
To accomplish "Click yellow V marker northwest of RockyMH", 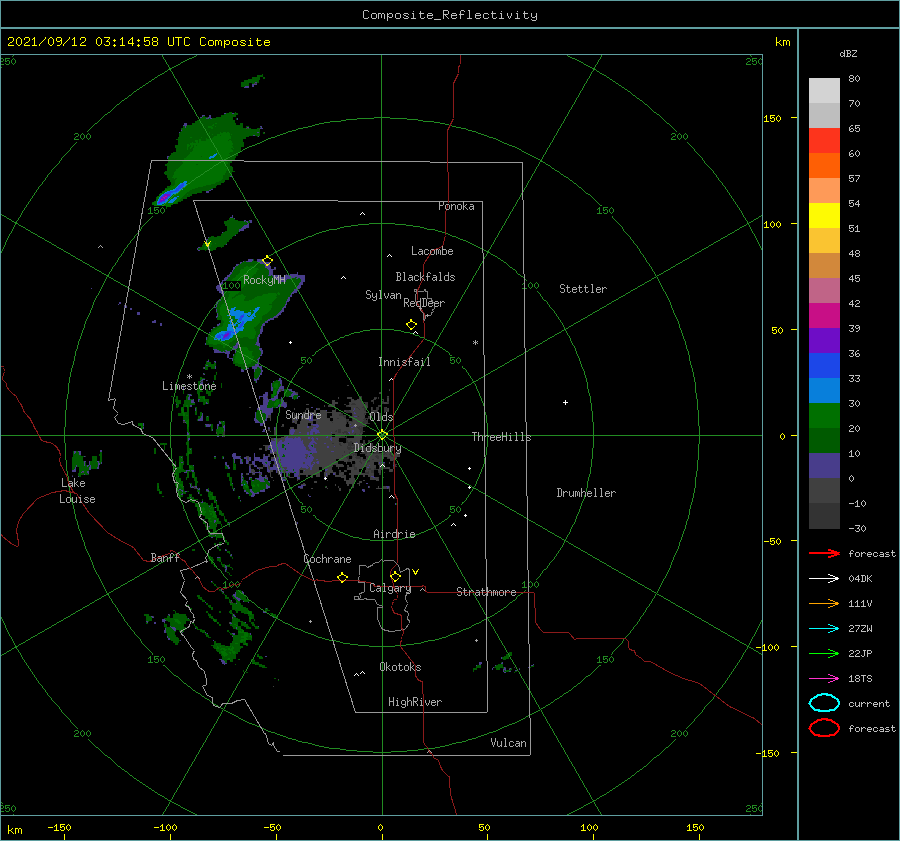I will (x=208, y=245).
